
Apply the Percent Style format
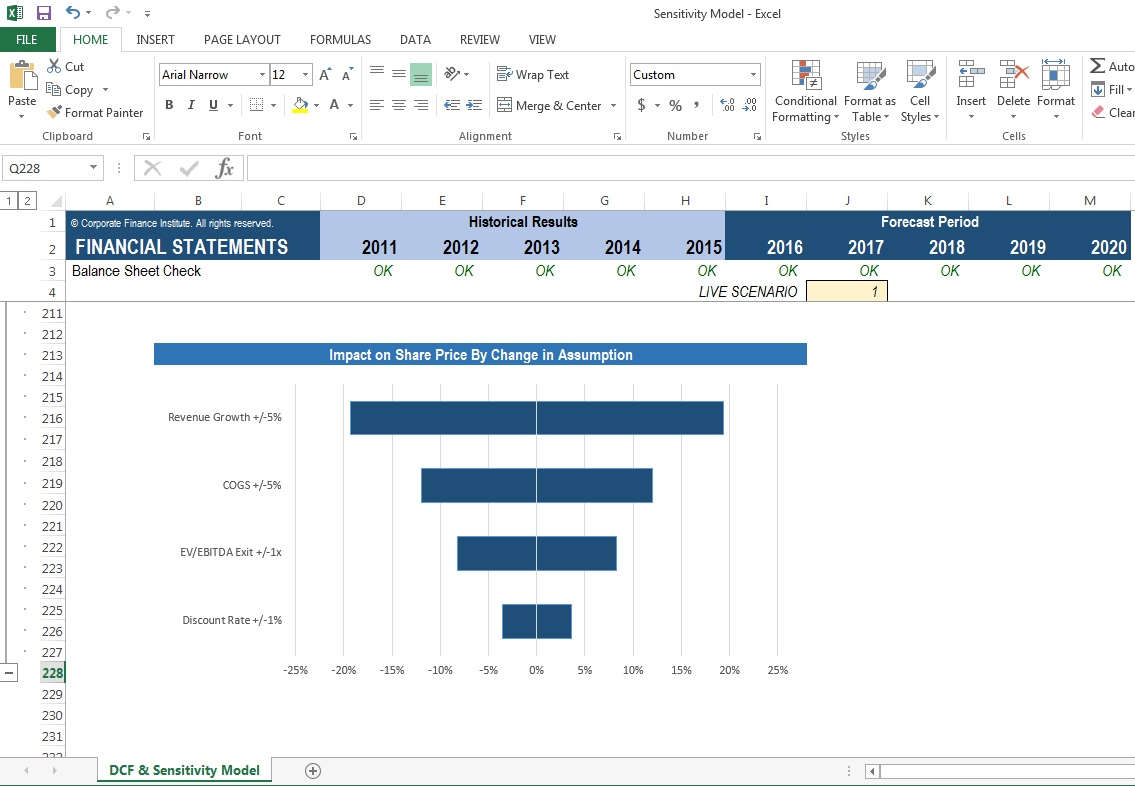(675, 104)
